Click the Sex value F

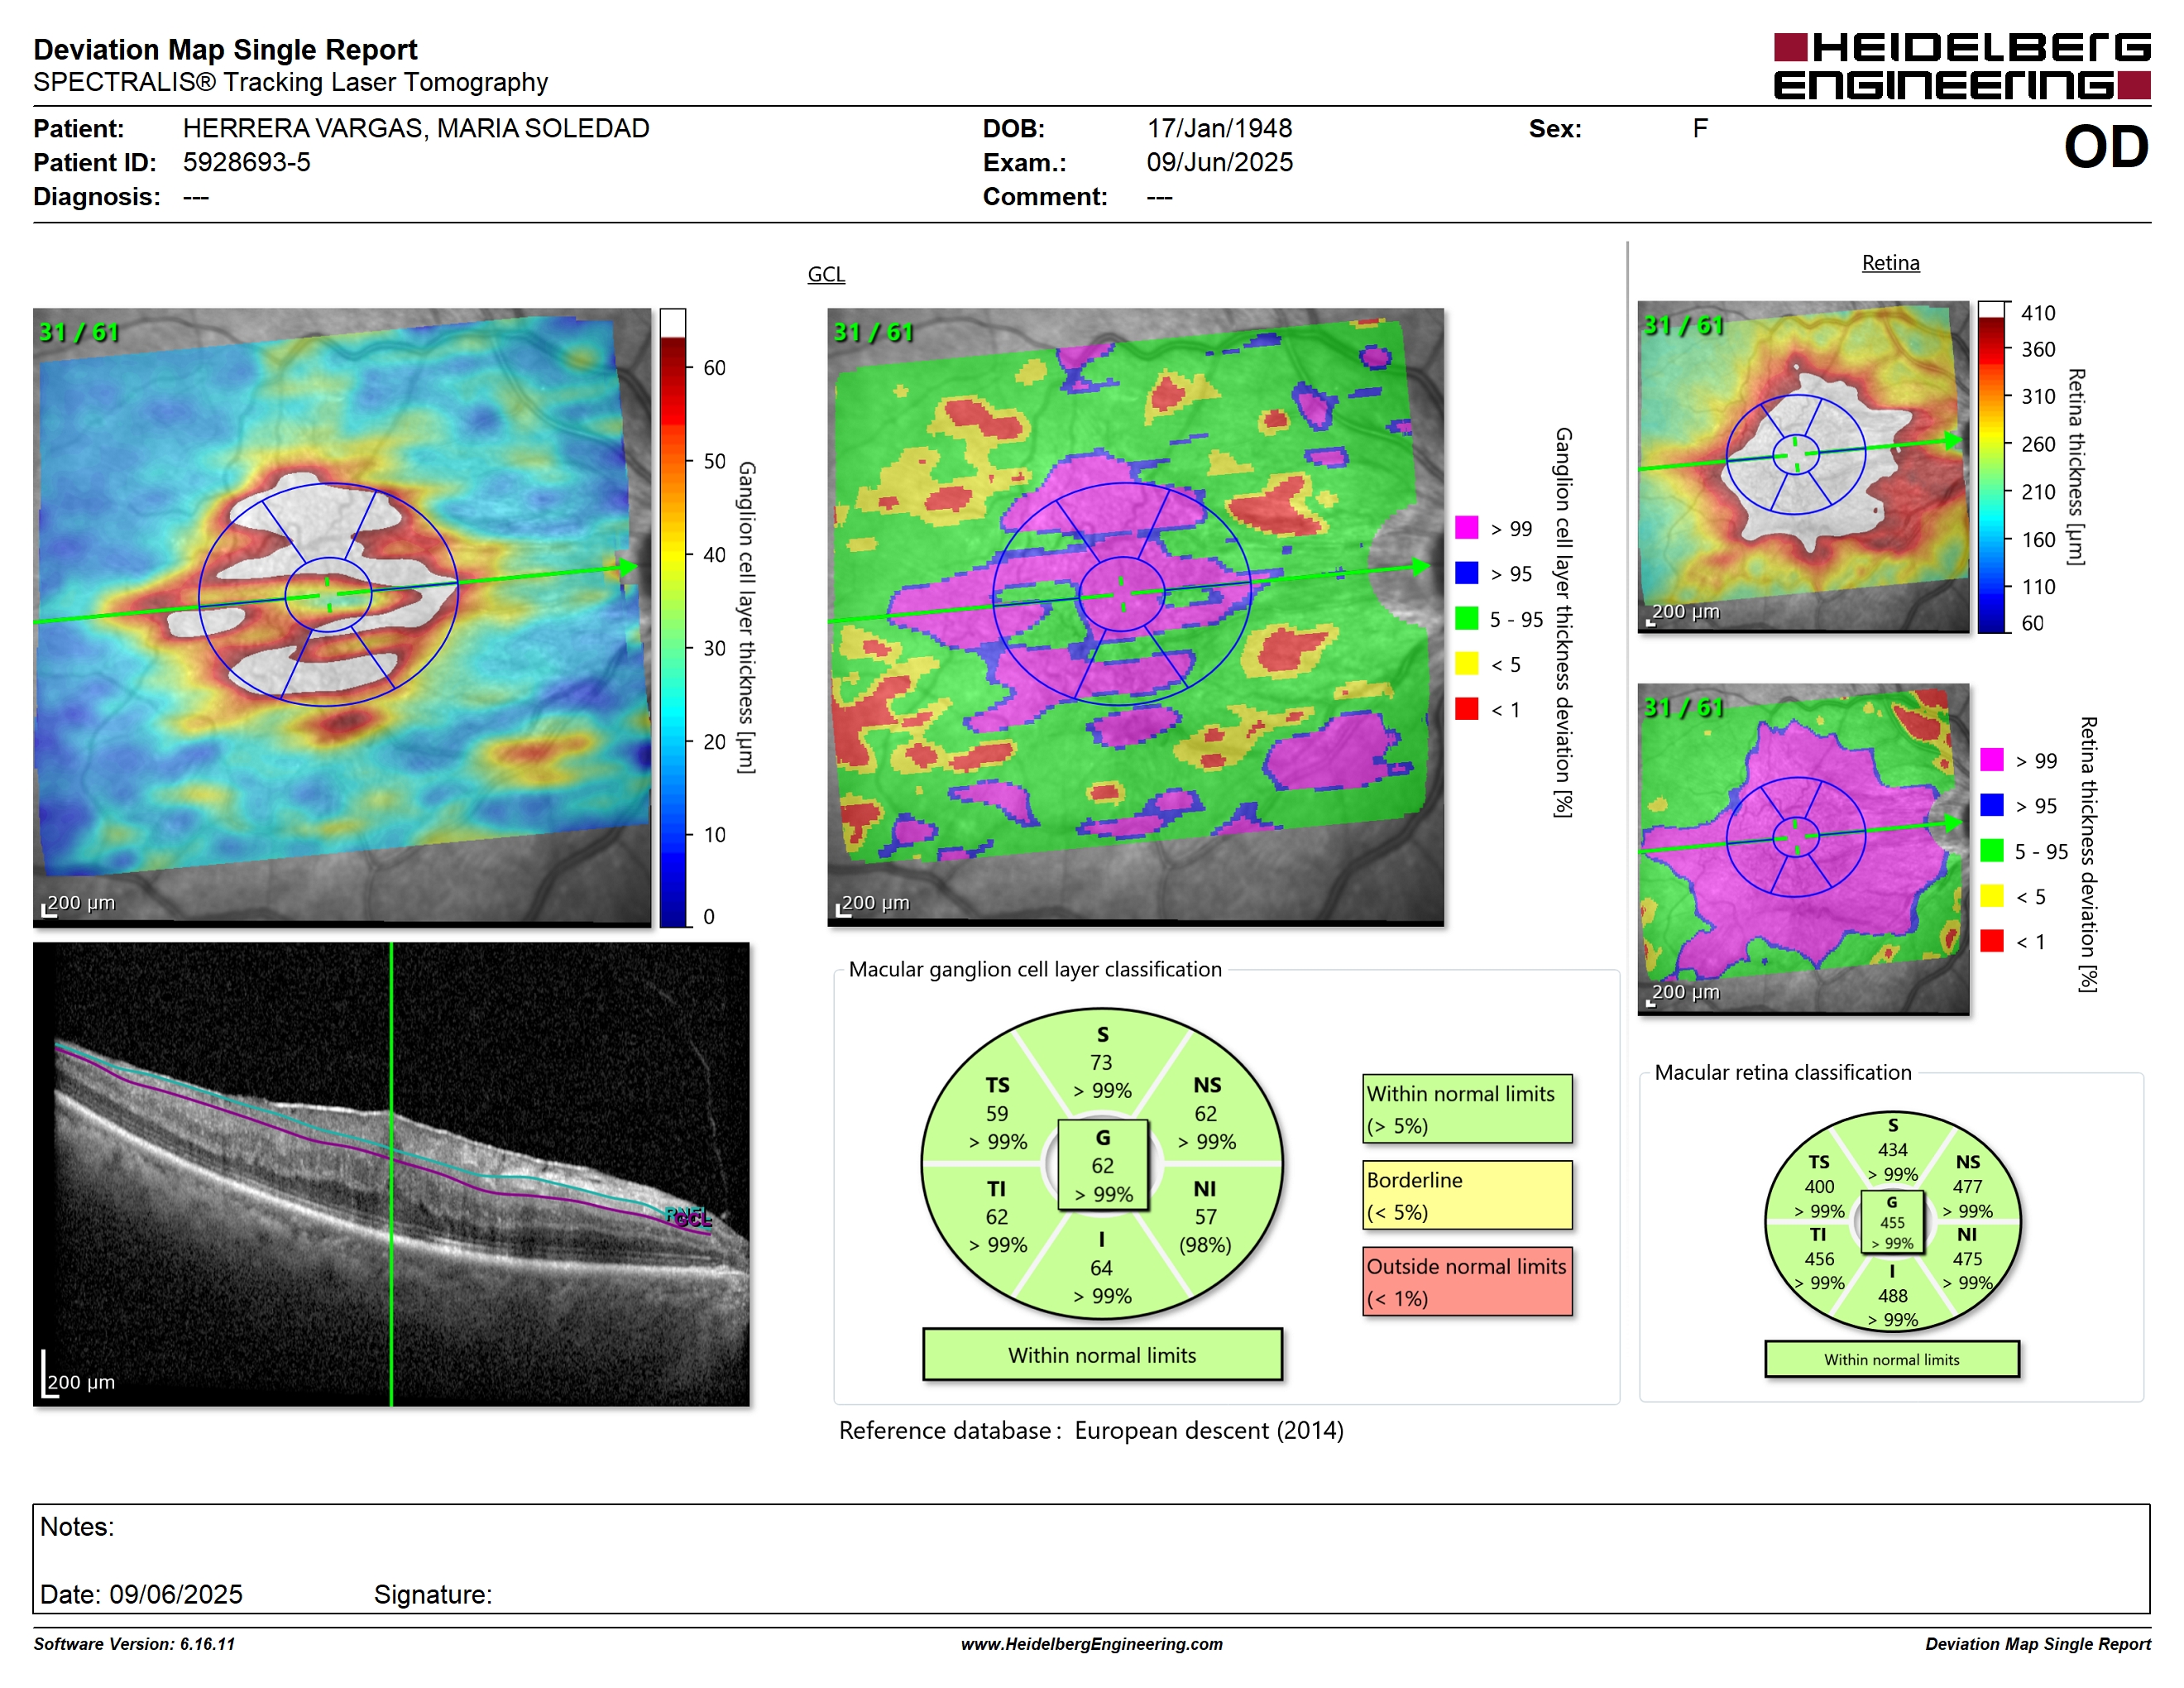click(x=1699, y=128)
